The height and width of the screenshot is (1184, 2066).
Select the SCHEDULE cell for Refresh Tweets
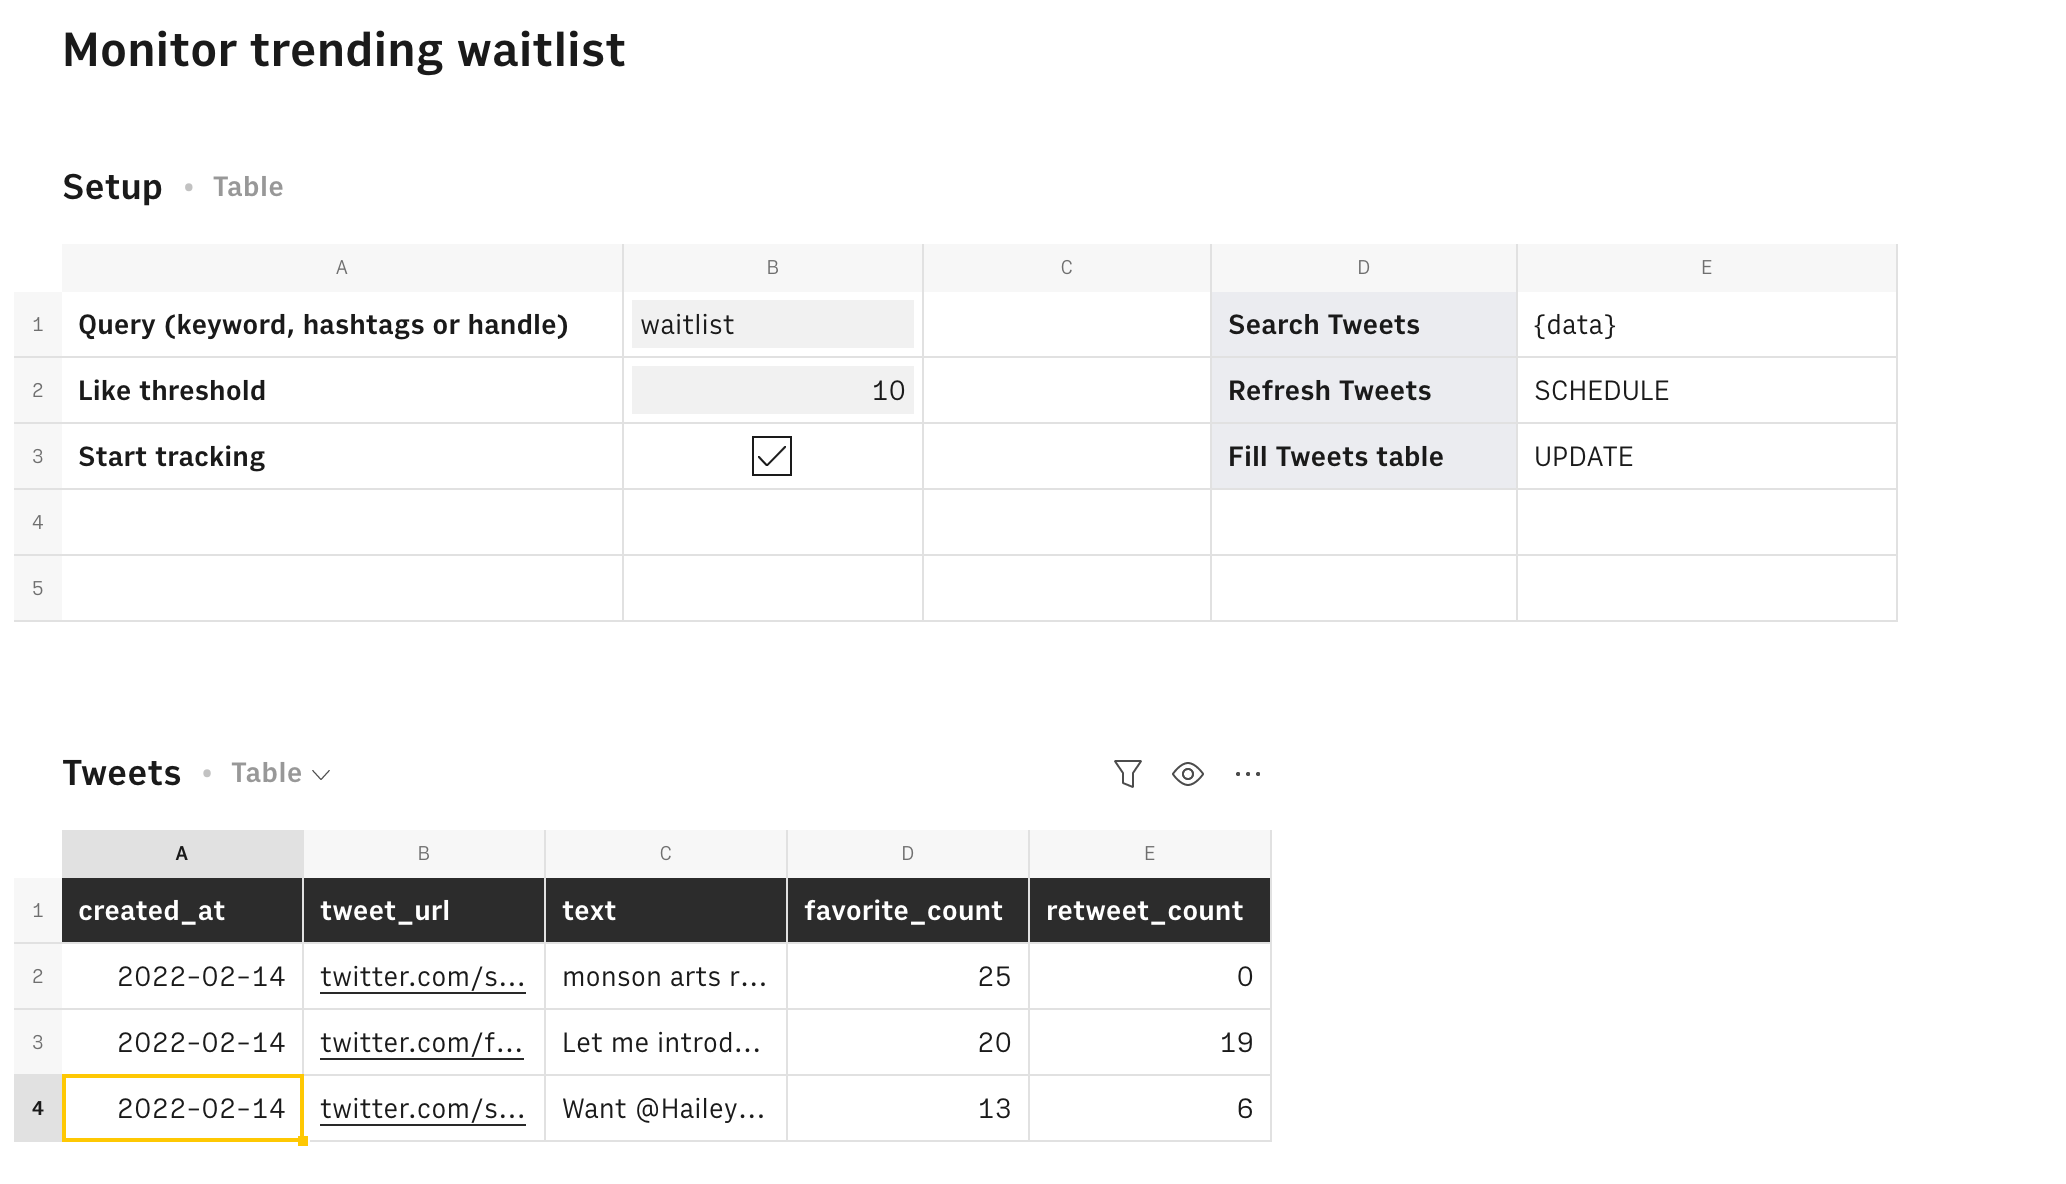pyautogui.click(x=1706, y=390)
